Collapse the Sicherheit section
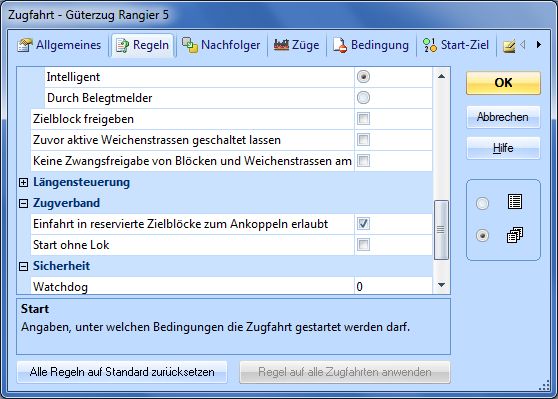Screen dimensions: 558x399 point(23,266)
